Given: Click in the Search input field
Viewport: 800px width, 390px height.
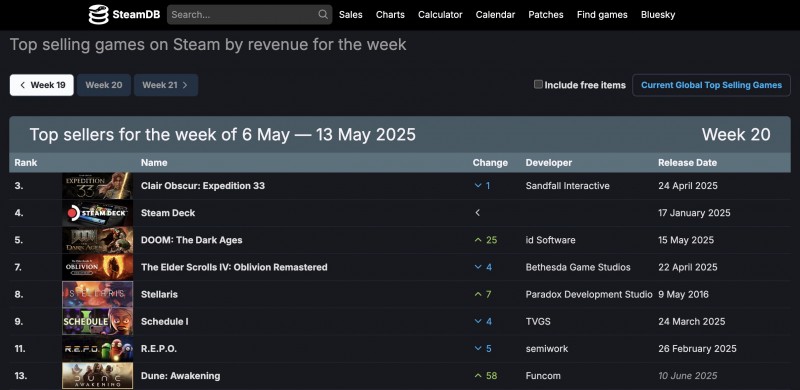Looking at the screenshot, I should [243, 15].
